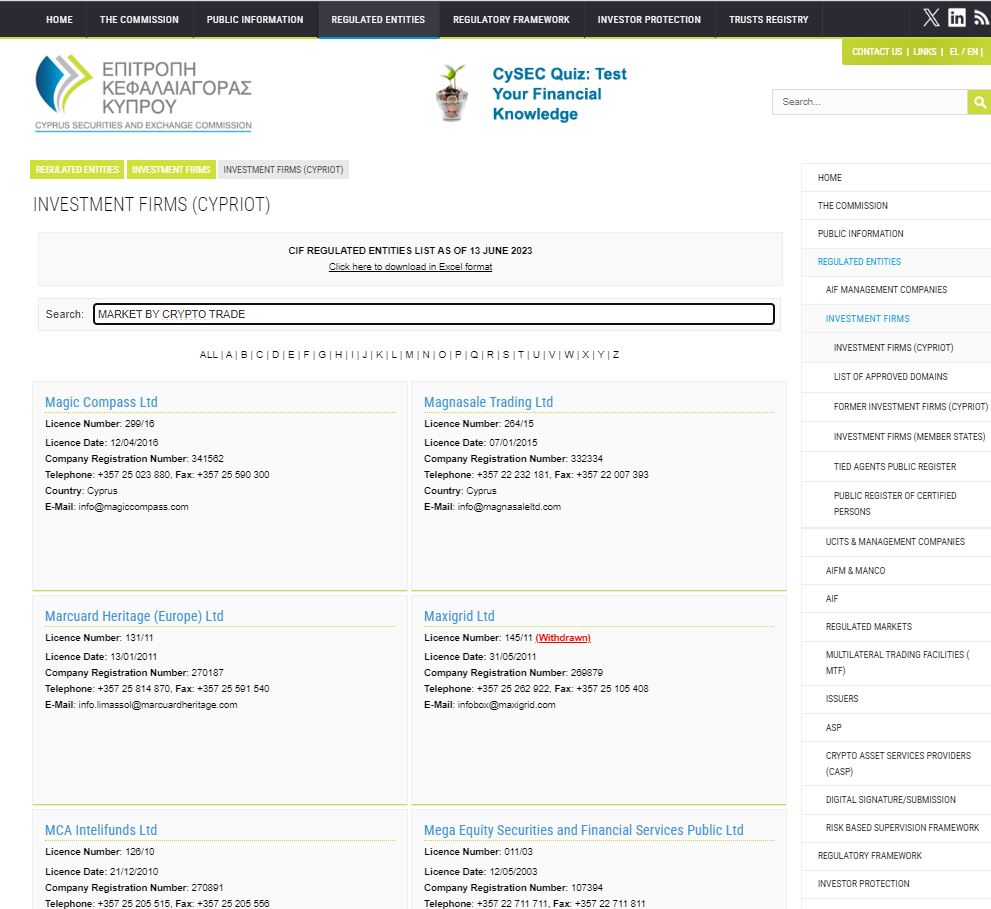Screen dimensions: 991x909
Task: Click the red Withdrawn link
Action: click(562, 638)
